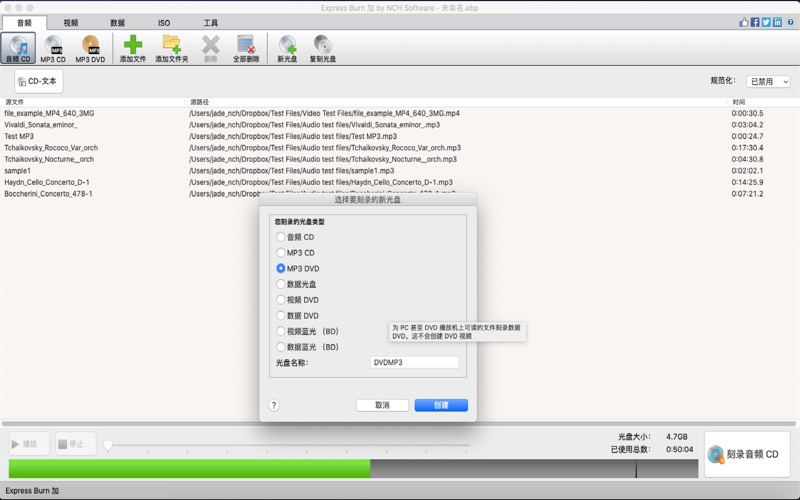Click the MP3 DVD toolbar icon
The image size is (800, 500).
pos(90,46)
